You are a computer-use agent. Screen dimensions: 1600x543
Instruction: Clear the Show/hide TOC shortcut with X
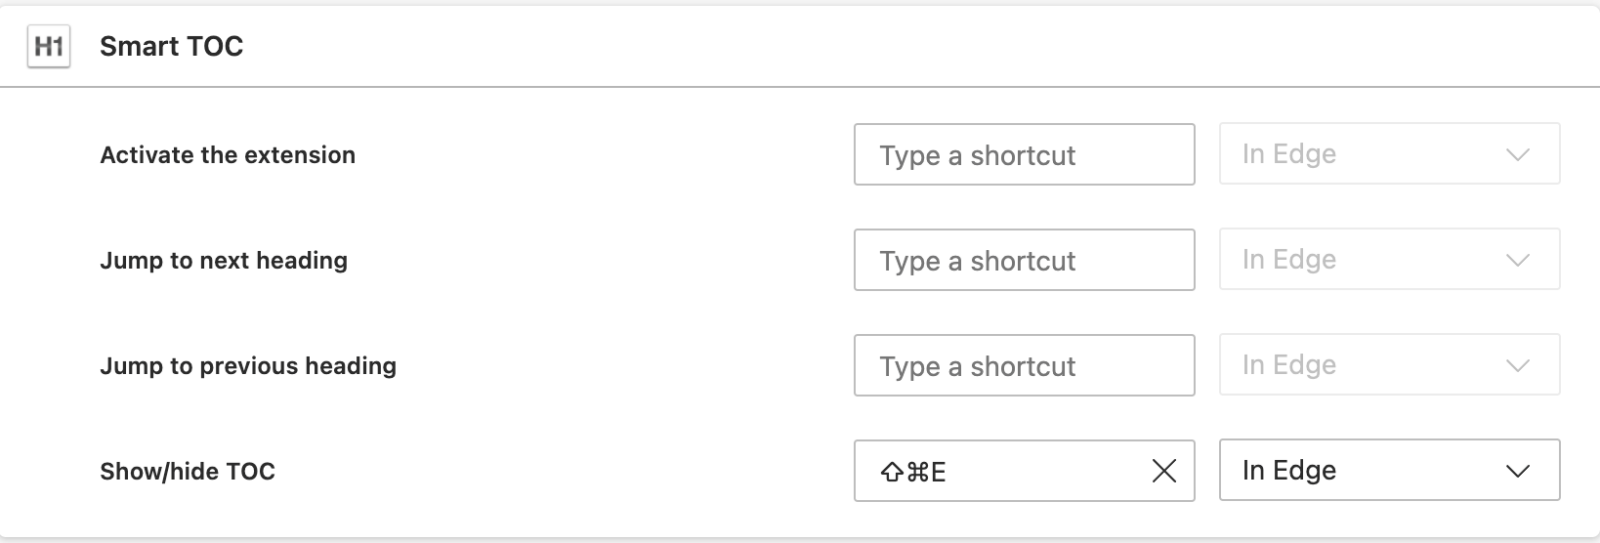tap(1163, 471)
